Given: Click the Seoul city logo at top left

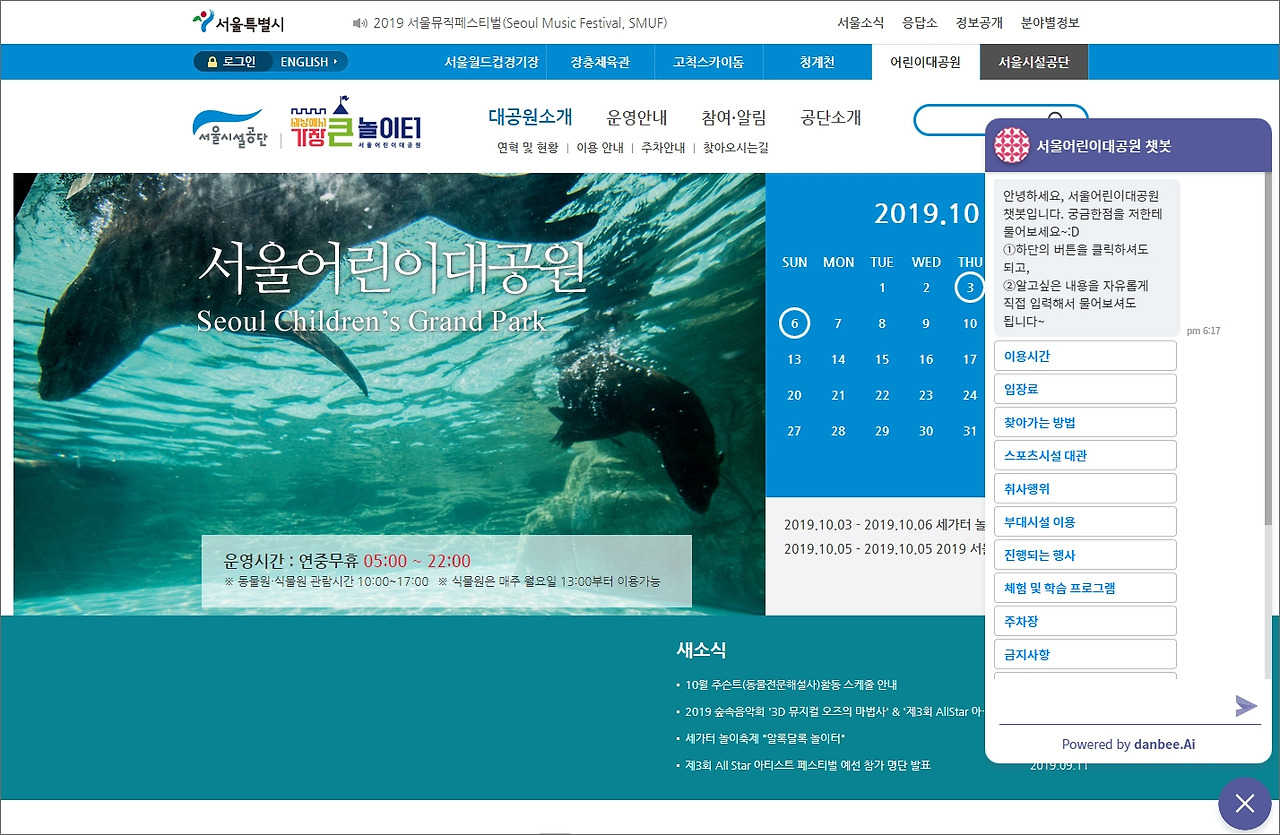Looking at the screenshot, I should coord(238,22).
